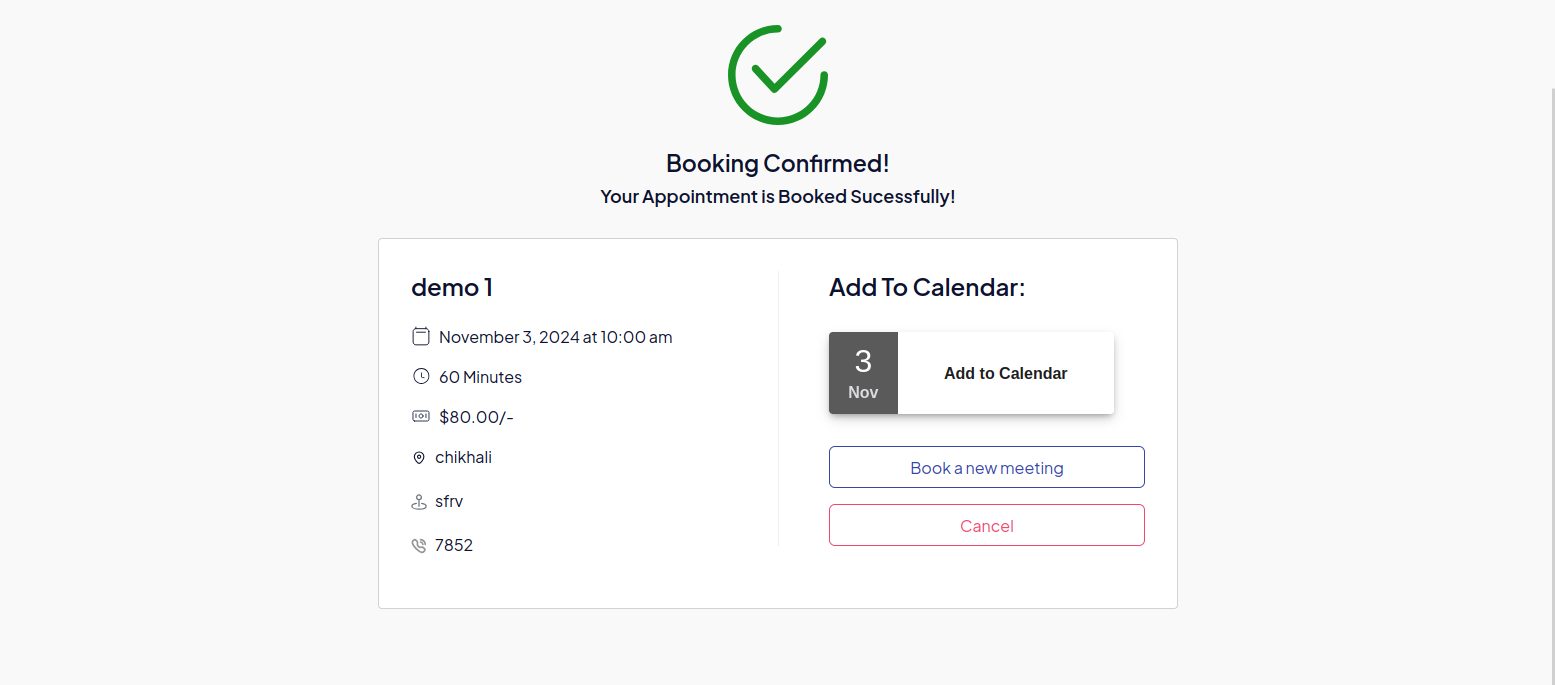Viewport: 1555px width, 685px height.
Task: Click the $80.00/- price text
Action: coord(476,417)
